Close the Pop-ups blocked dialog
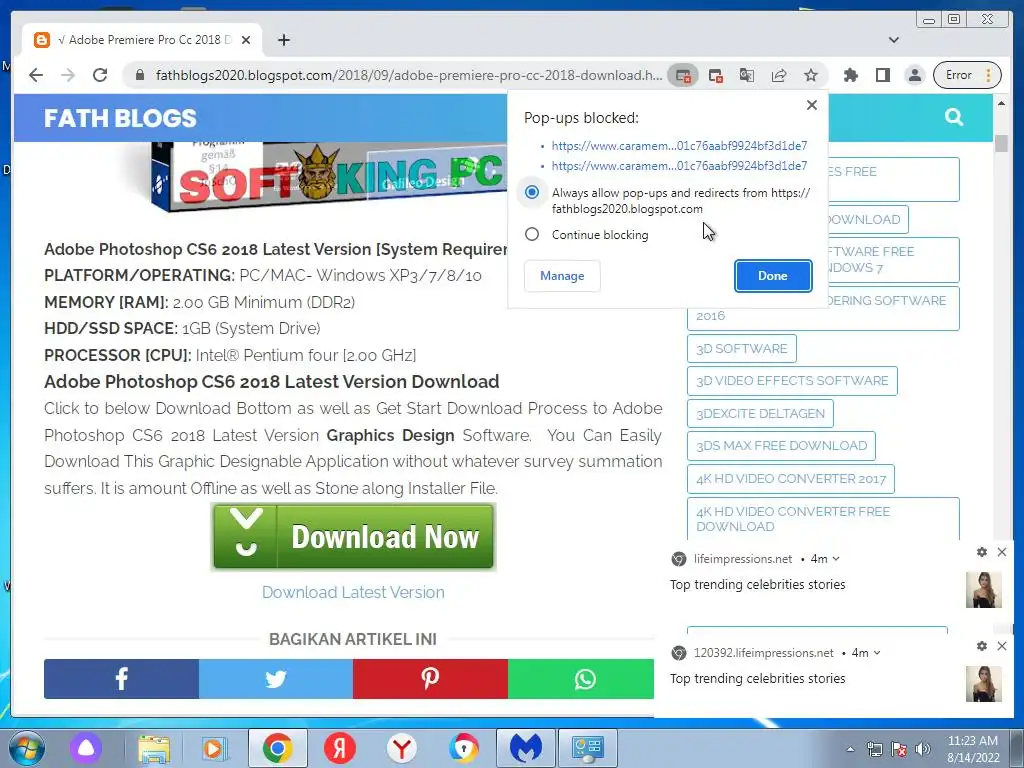This screenshot has height=768, width=1024. [812, 105]
